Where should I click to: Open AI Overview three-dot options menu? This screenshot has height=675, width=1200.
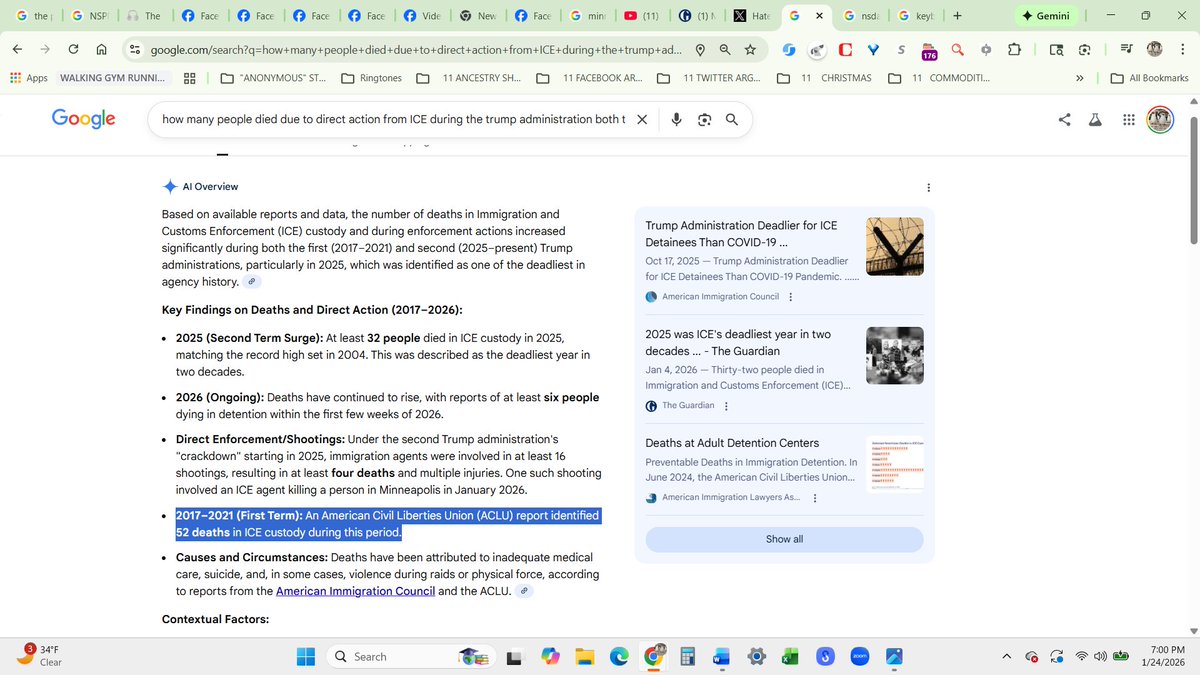(x=929, y=187)
